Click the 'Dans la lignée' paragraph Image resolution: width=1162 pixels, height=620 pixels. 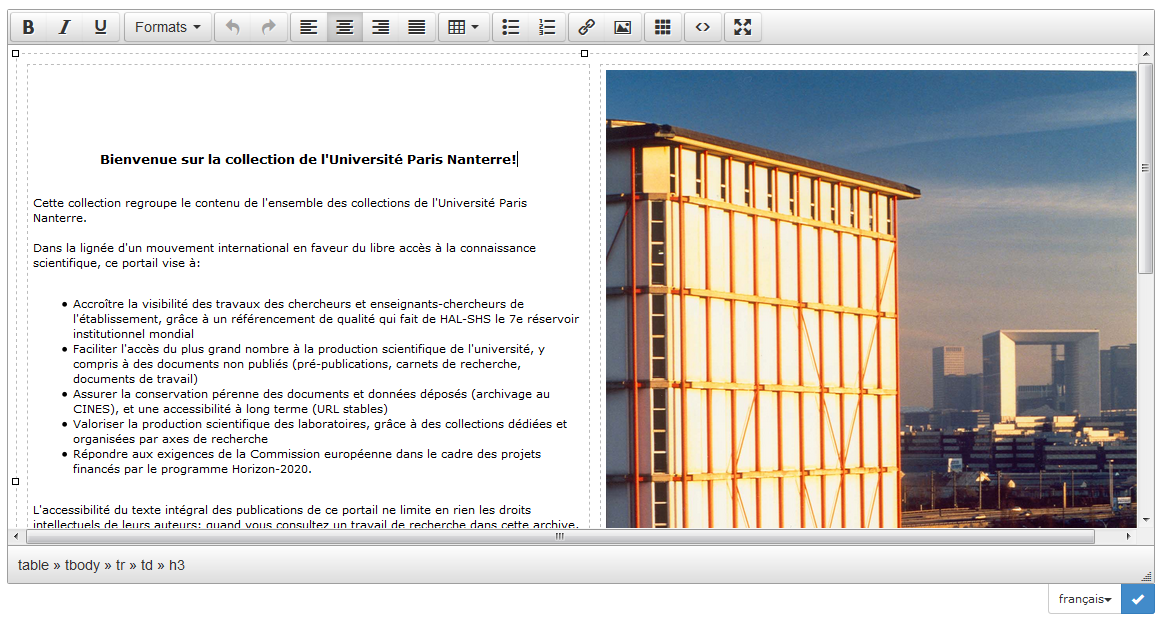[285, 256]
